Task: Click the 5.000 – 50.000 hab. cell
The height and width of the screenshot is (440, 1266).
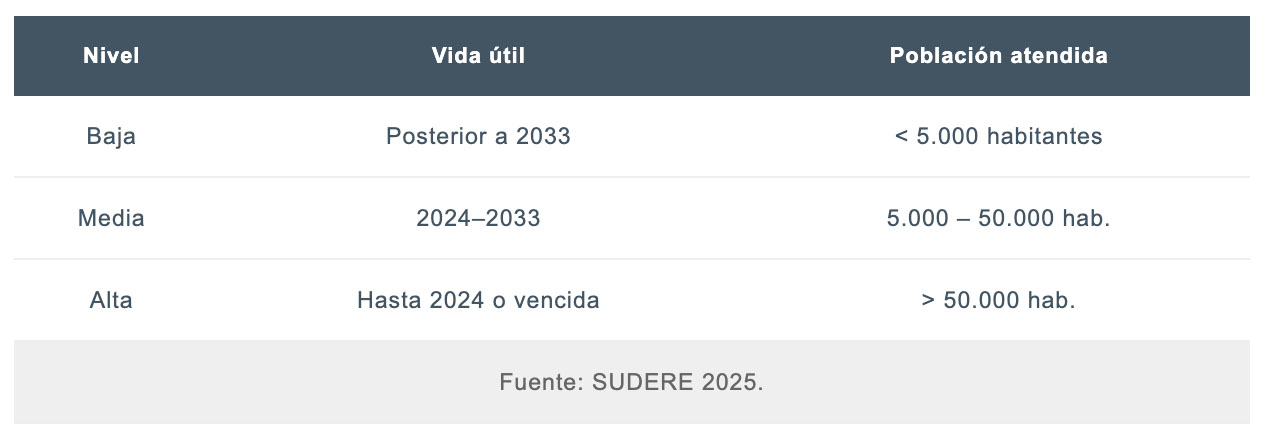Action: 998,219
